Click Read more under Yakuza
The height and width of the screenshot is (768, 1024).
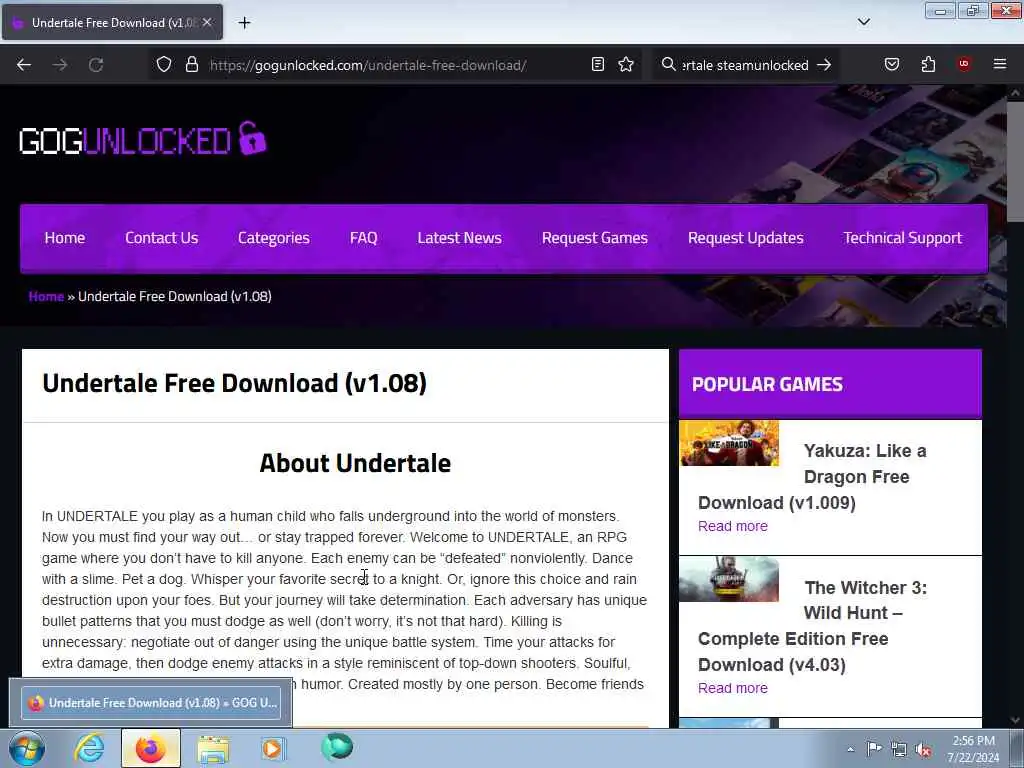tap(733, 526)
